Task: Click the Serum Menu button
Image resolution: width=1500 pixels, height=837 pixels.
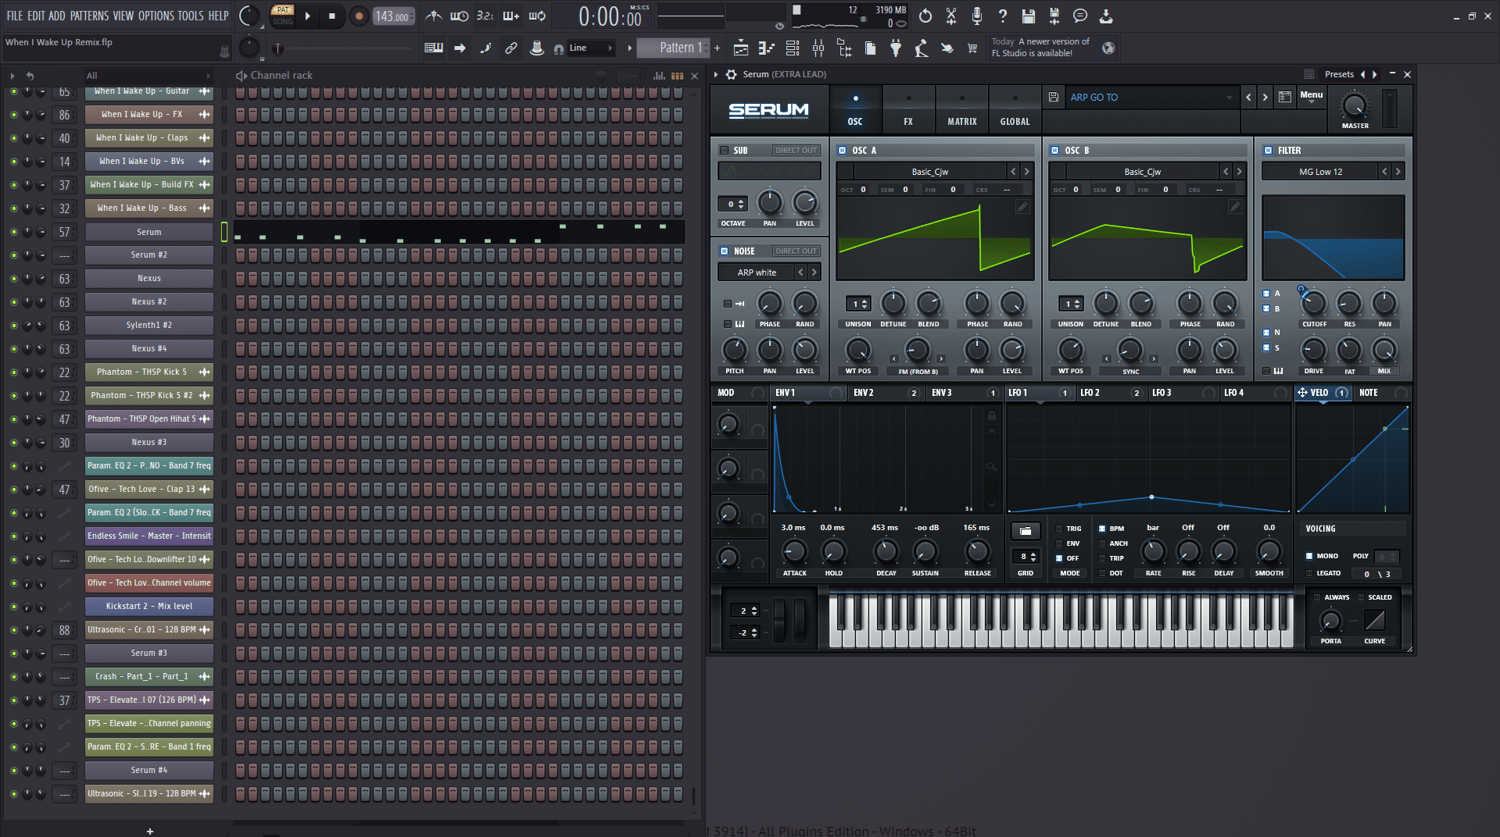Action: click(1311, 97)
